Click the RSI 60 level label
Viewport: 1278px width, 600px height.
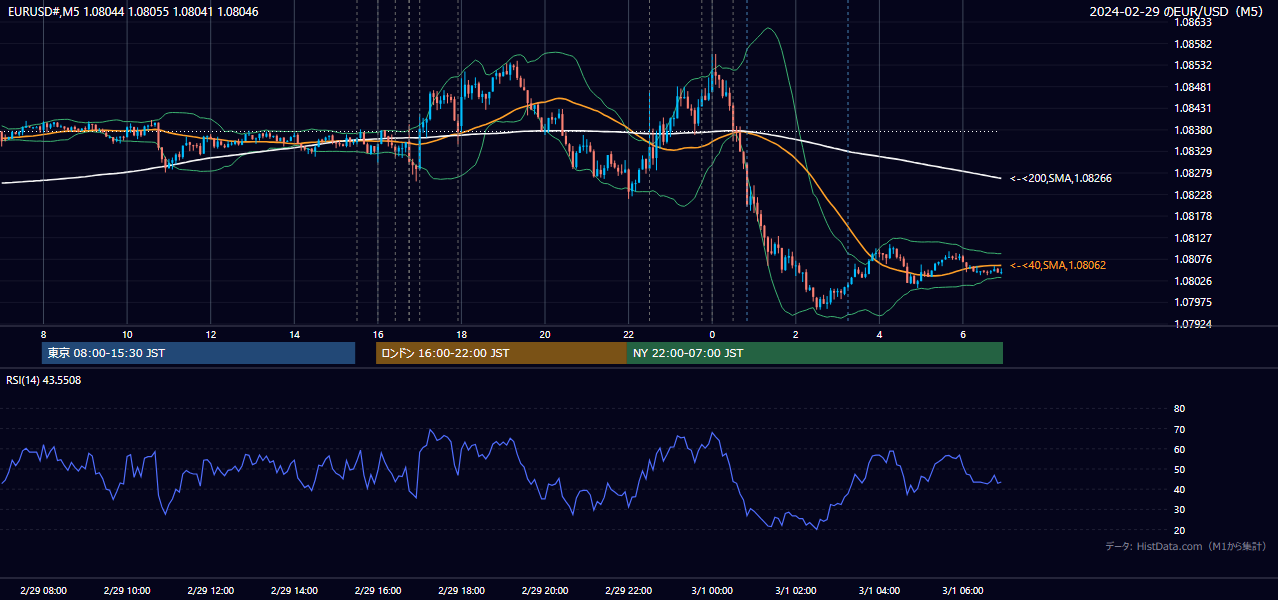[1179, 449]
